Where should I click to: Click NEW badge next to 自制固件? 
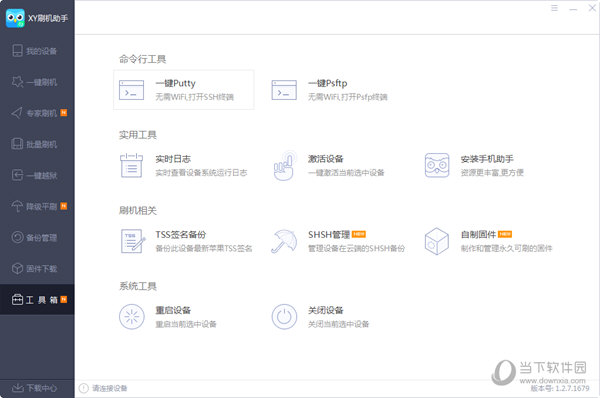tap(505, 234)
